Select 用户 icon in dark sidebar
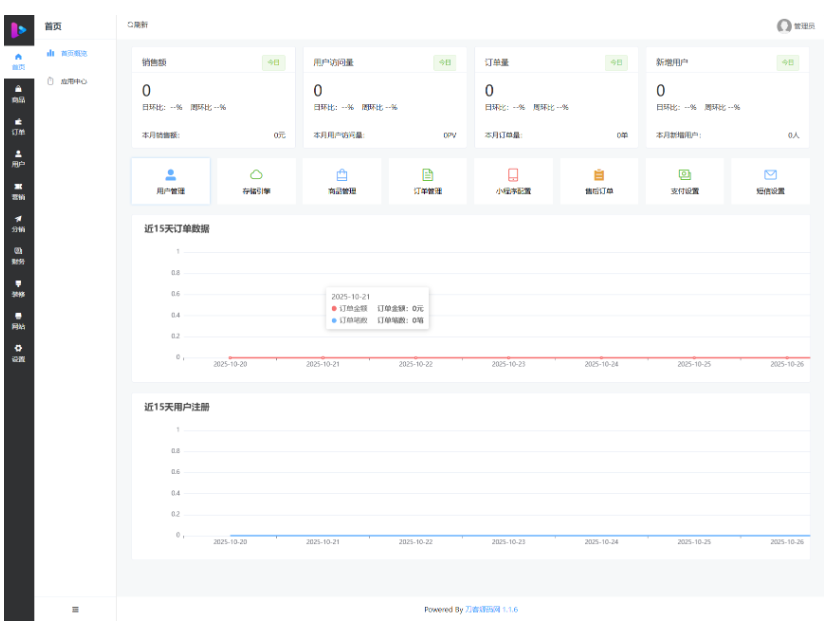 click(x=18, y=158)
